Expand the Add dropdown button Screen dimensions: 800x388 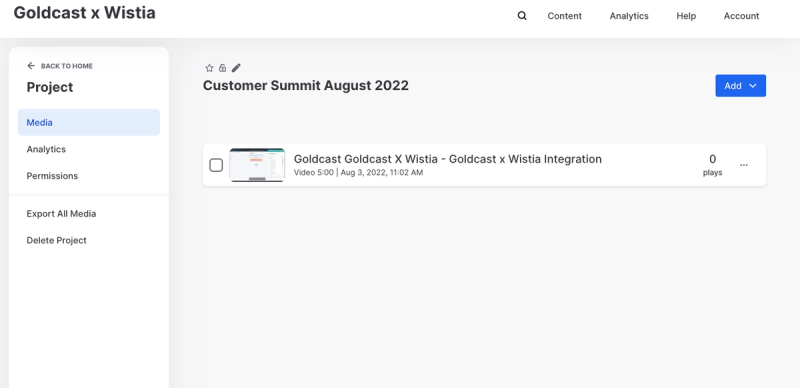(x=740, y=86)
